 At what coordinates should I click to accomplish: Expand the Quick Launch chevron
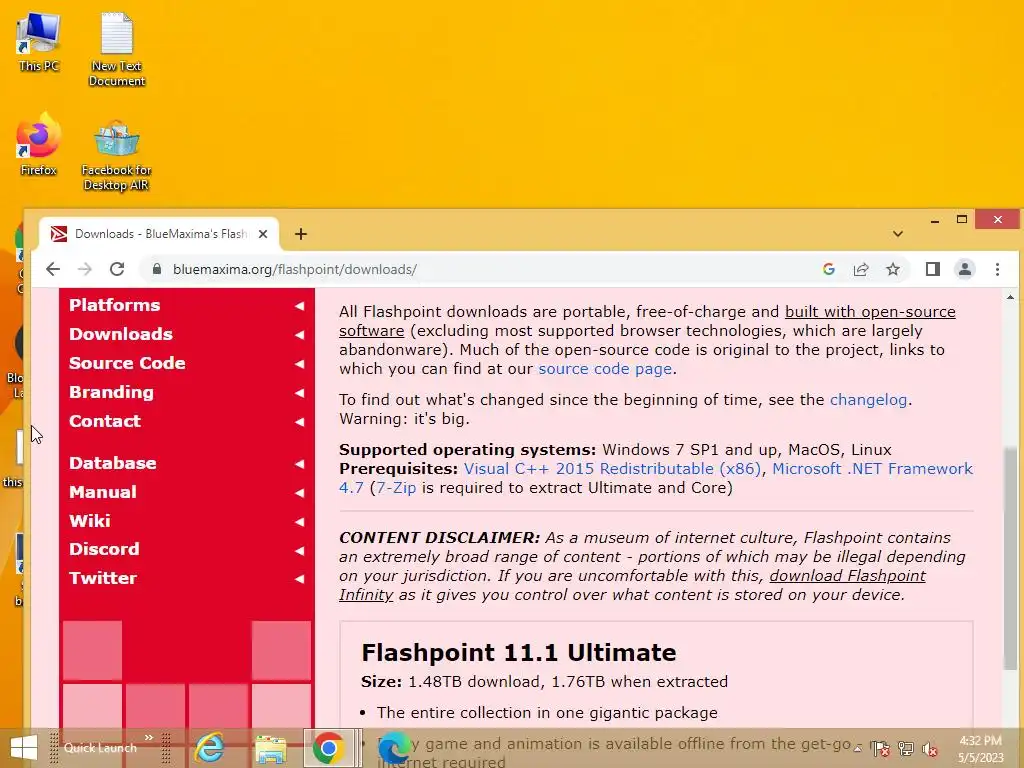(149, 738)
